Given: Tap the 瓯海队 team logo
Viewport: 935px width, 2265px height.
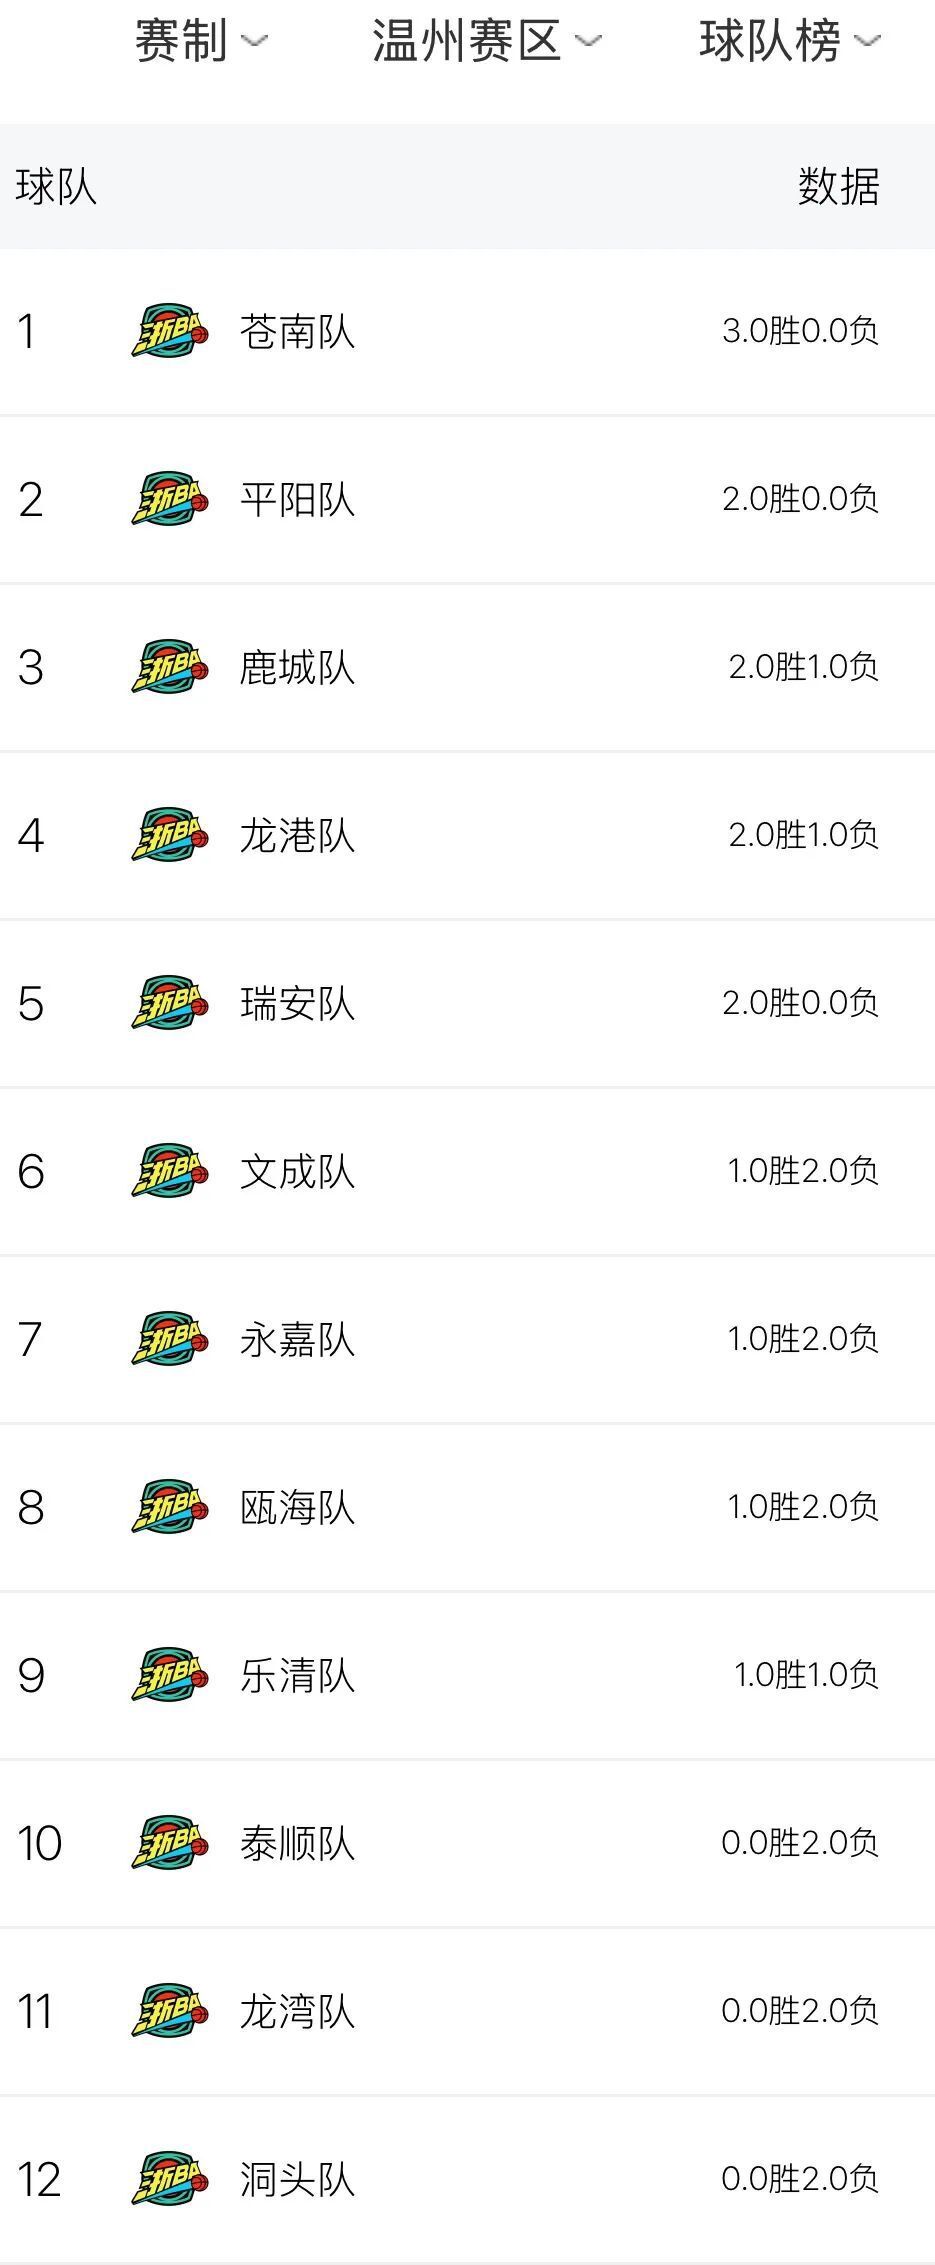Looking at the screenshot, I should coord(170,1507).
